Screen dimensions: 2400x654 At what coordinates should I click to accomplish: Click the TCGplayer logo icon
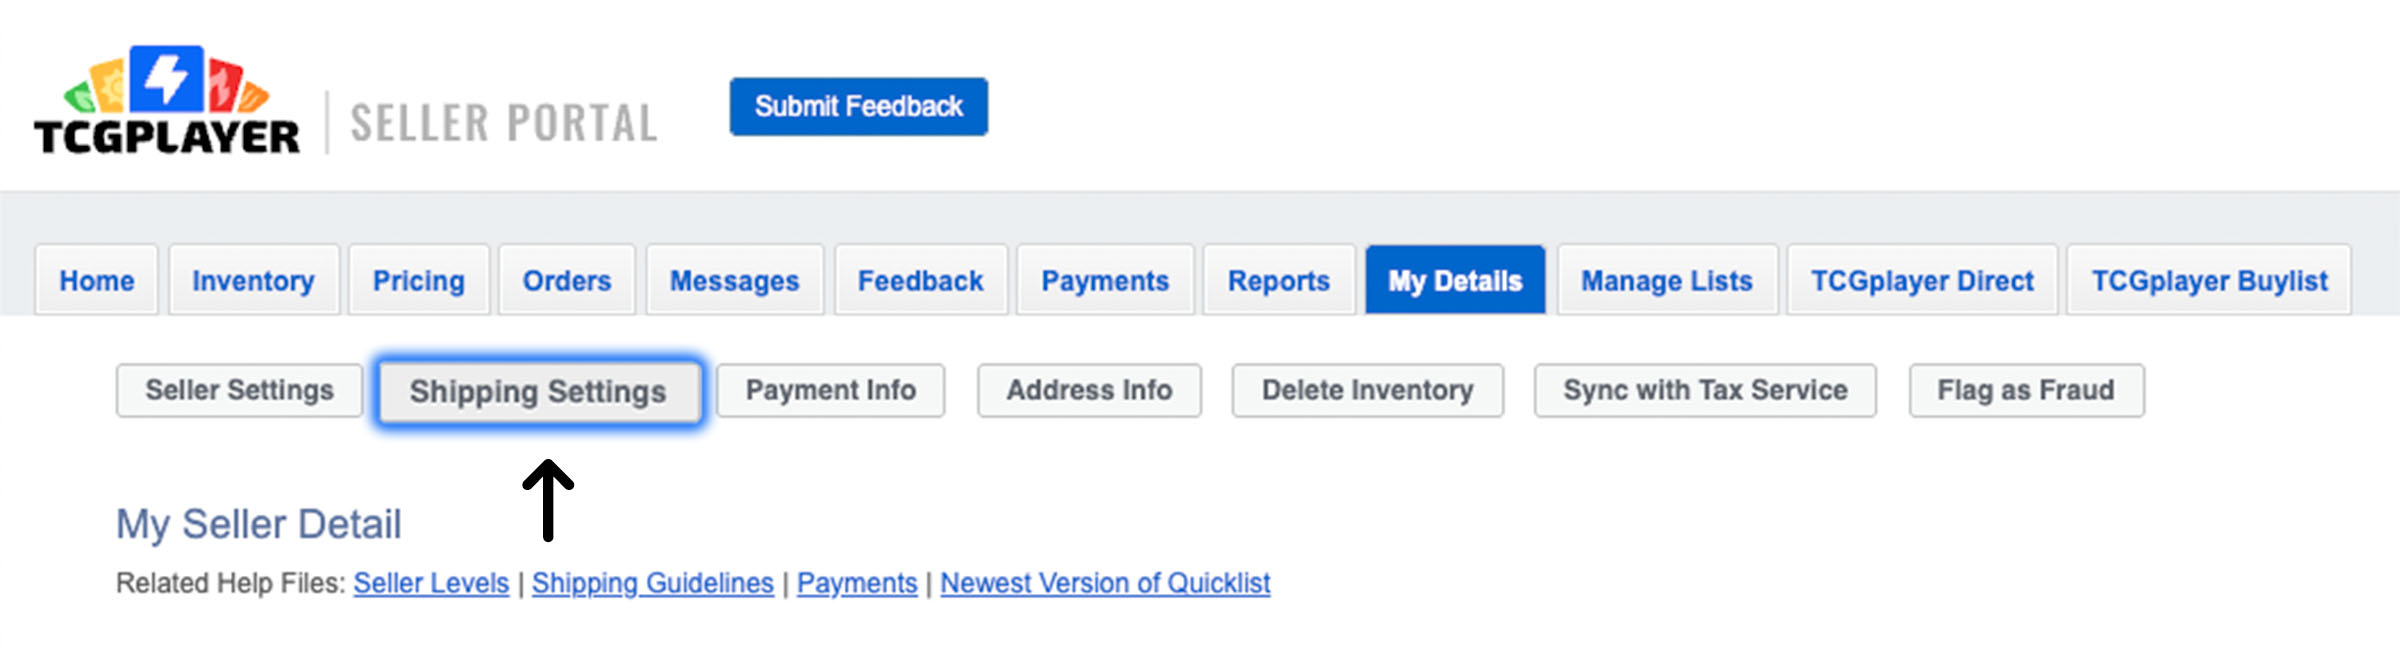click(x=166, y=100)
